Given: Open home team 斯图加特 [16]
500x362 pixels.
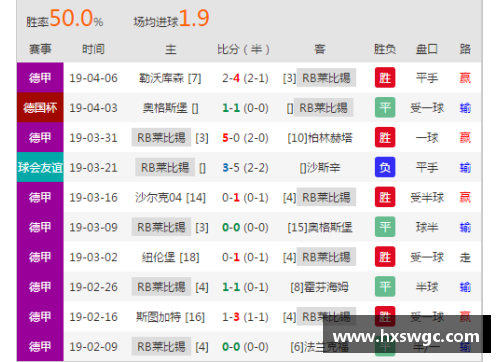Looking at the screenshot, I should [x=170, y=317].
